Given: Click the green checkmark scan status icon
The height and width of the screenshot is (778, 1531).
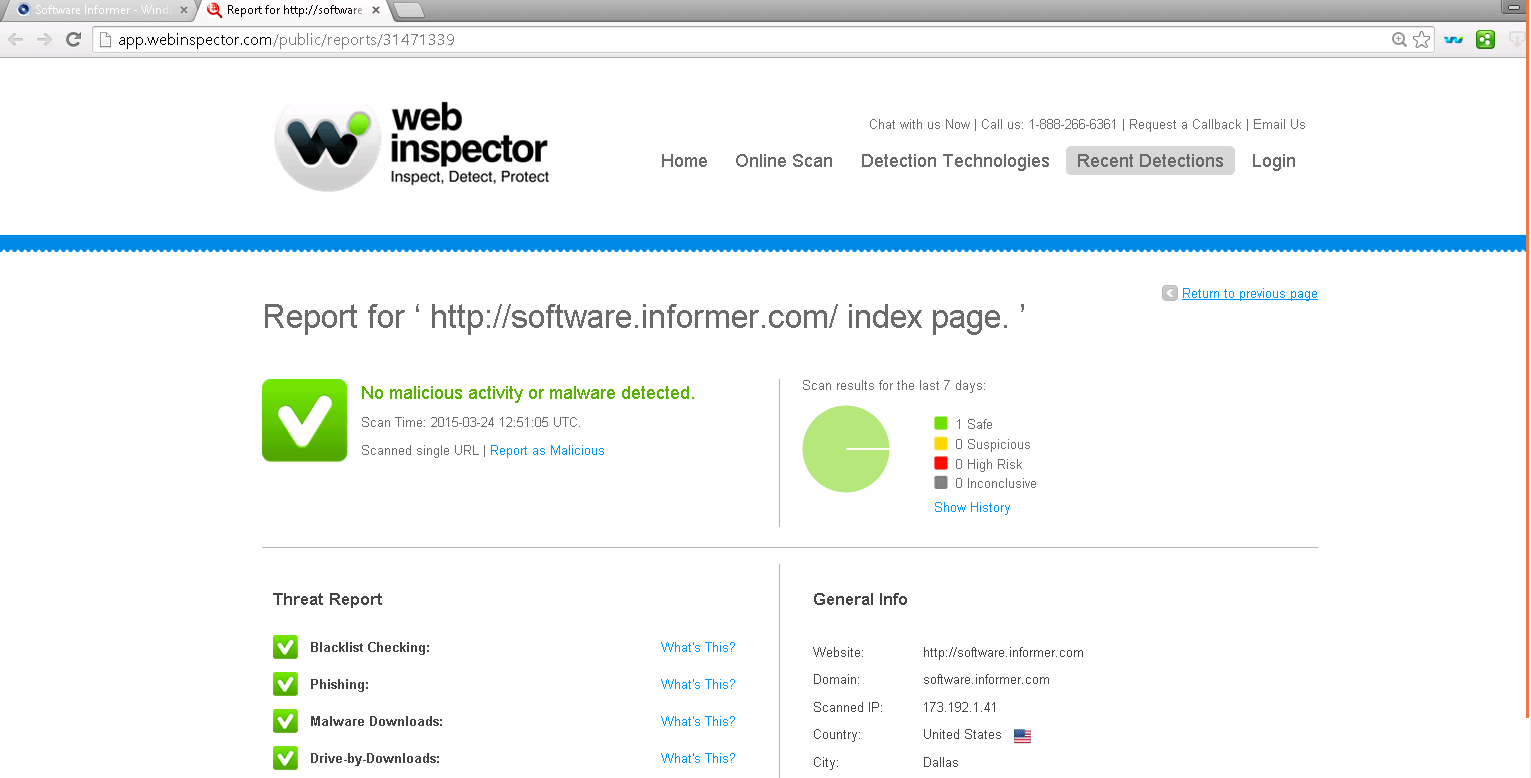Looking at the screenshot, I should pyautogui.click(x=304, y=420).
